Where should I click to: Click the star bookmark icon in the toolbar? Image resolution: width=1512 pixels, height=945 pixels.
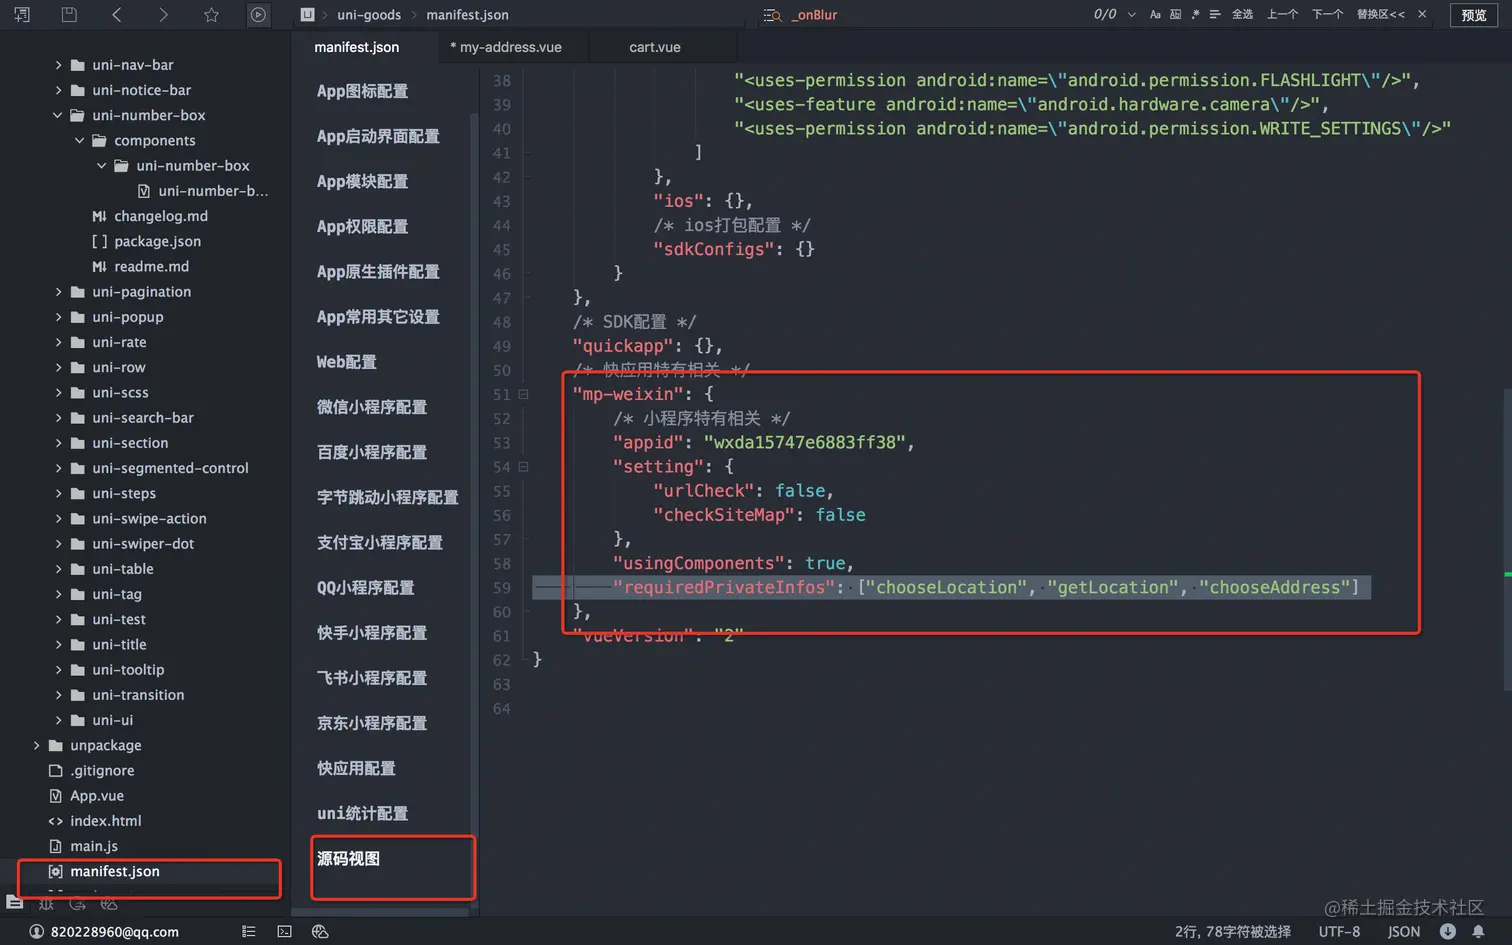coord(211,15)
